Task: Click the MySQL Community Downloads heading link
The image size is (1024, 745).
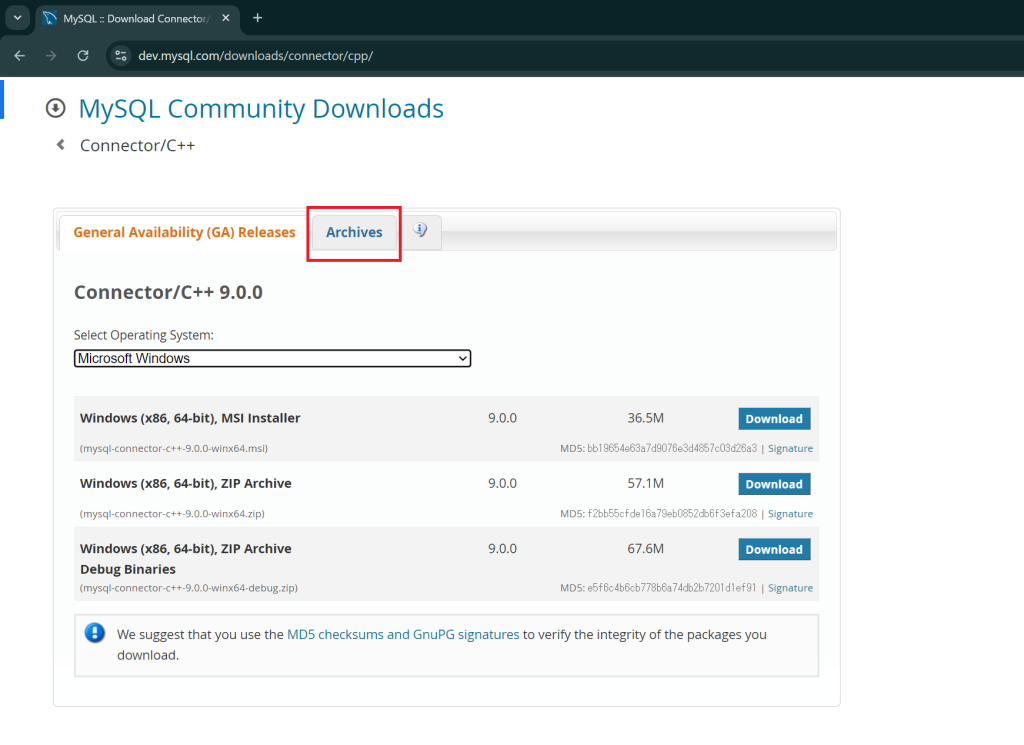Action: (x=261, y=108)
